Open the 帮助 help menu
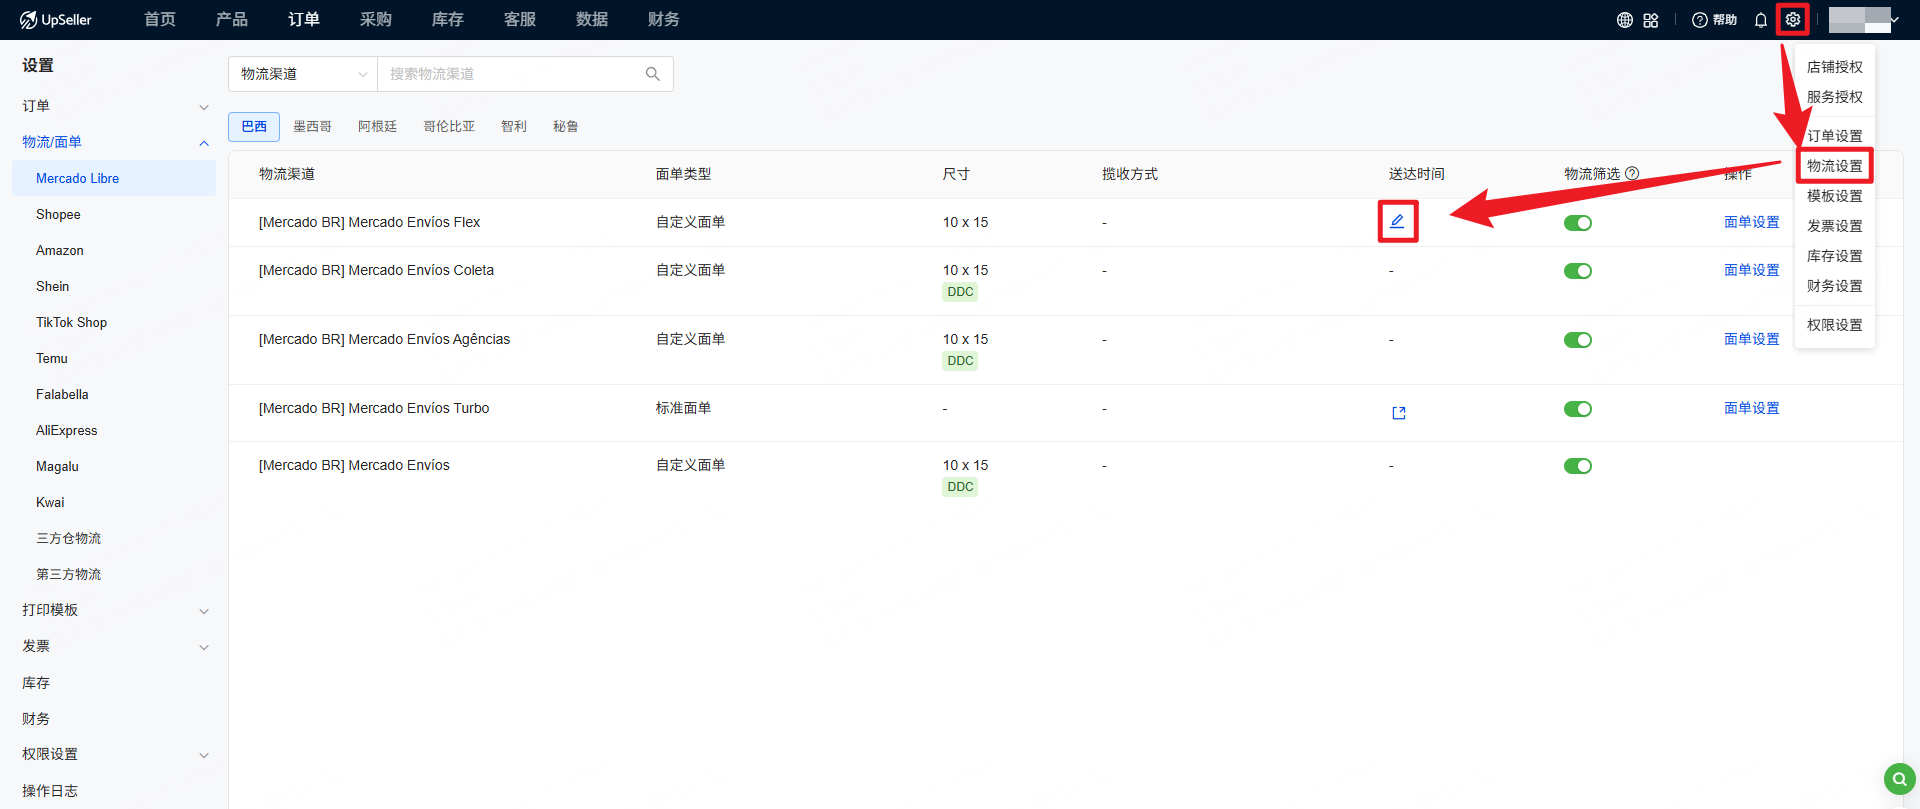The width and height of the screenshot is (1920, 809). 1714,20
